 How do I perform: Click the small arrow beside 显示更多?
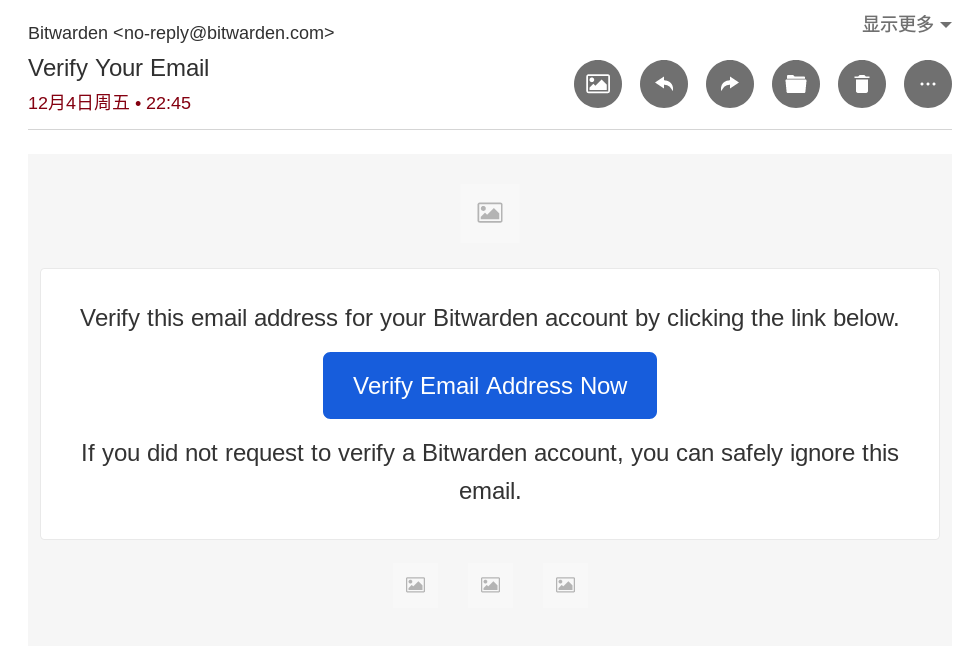[x=946, y=25]
